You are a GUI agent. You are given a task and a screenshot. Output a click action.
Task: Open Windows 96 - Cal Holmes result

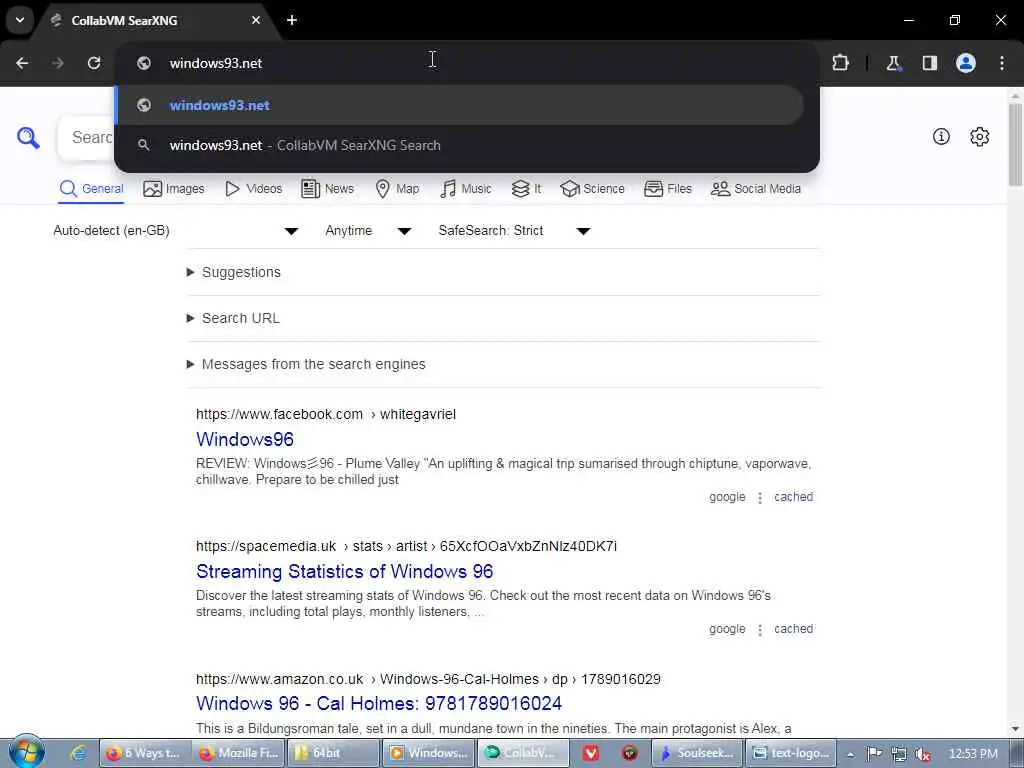coord(379,703)
